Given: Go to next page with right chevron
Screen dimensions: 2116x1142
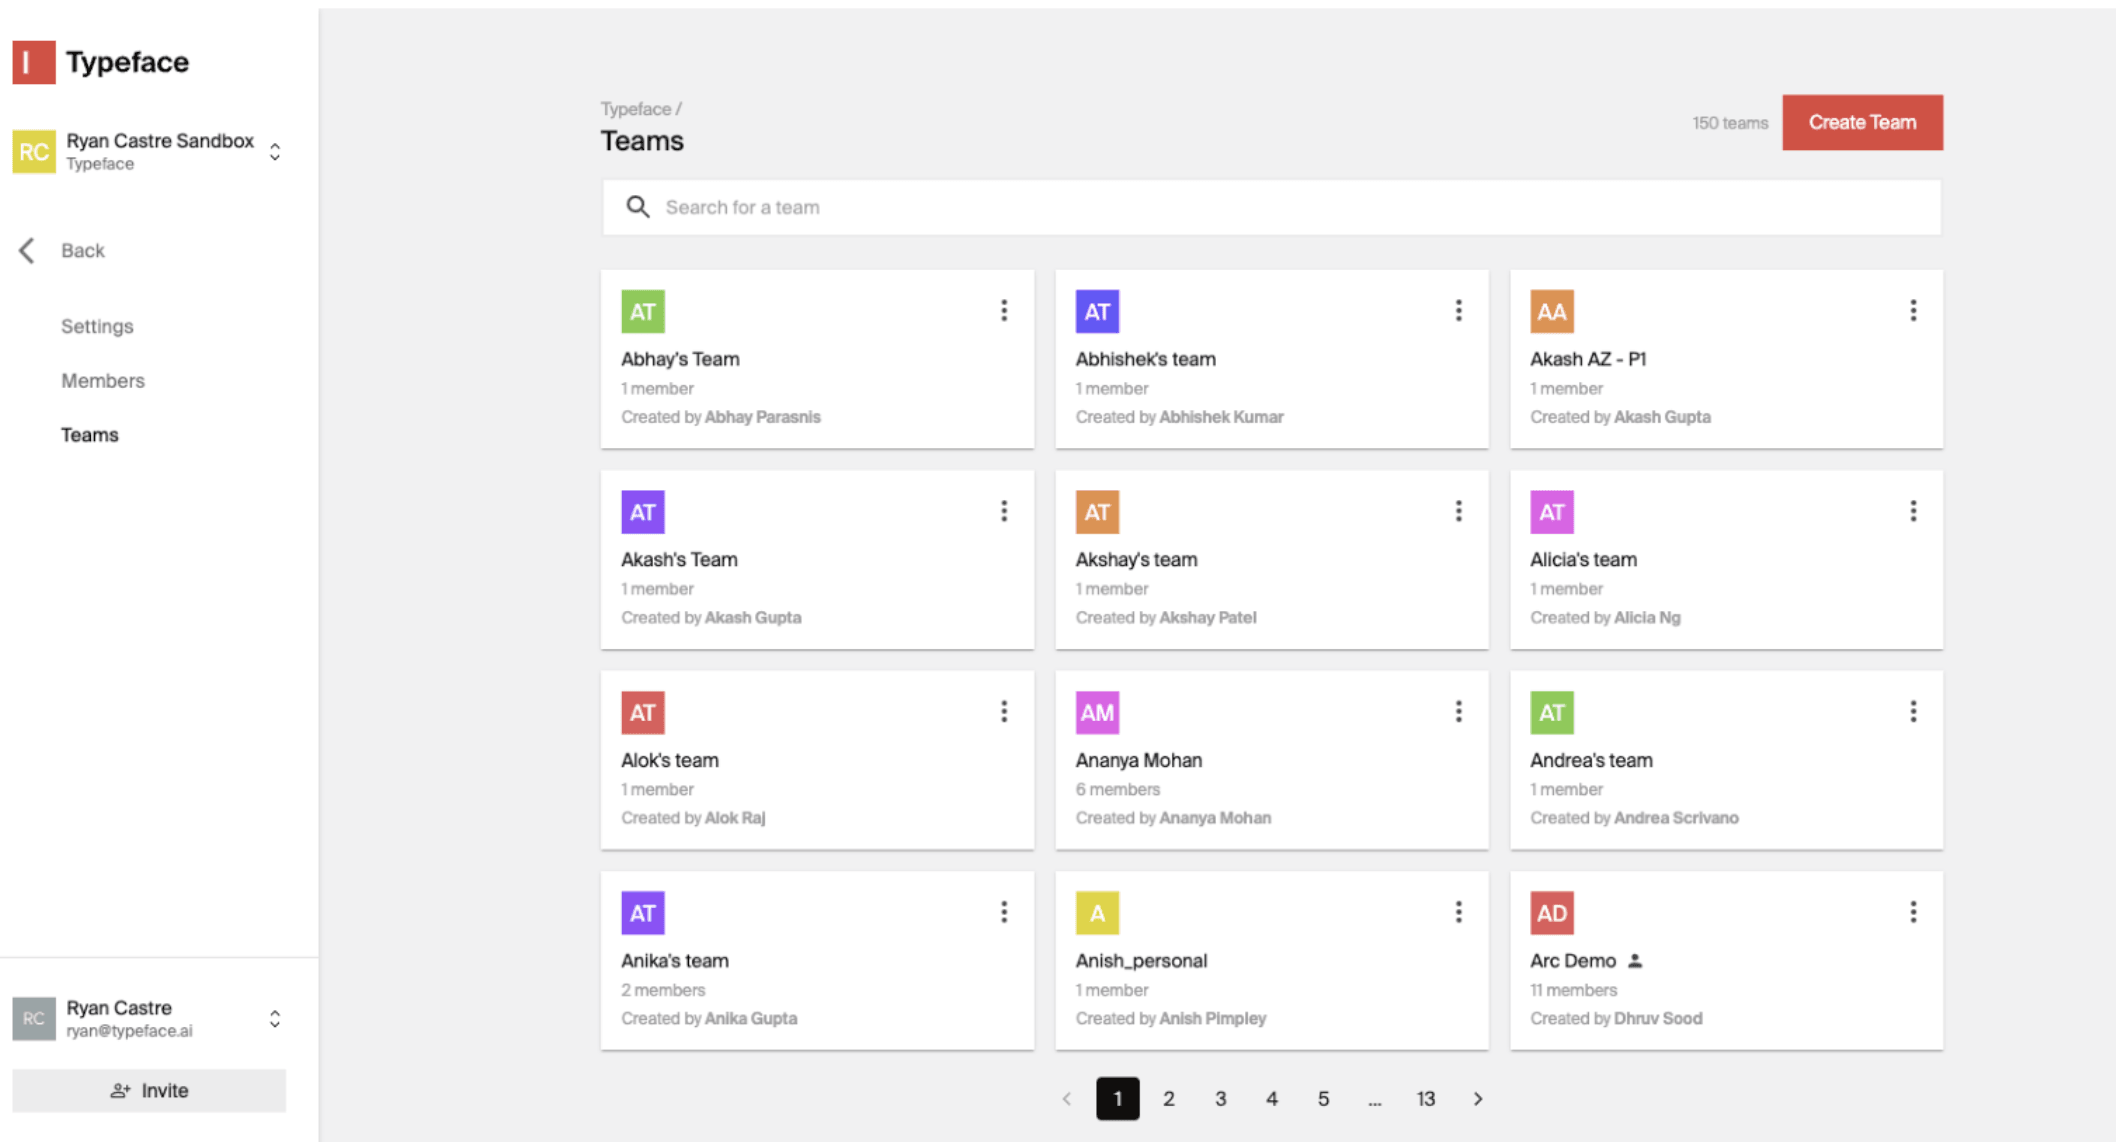Looking at the screenshot, I should [1478, 1099].
